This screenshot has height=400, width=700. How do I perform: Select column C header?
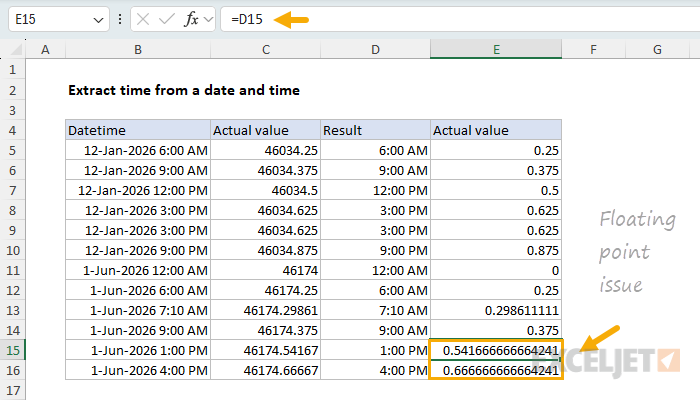click(266, 49)
